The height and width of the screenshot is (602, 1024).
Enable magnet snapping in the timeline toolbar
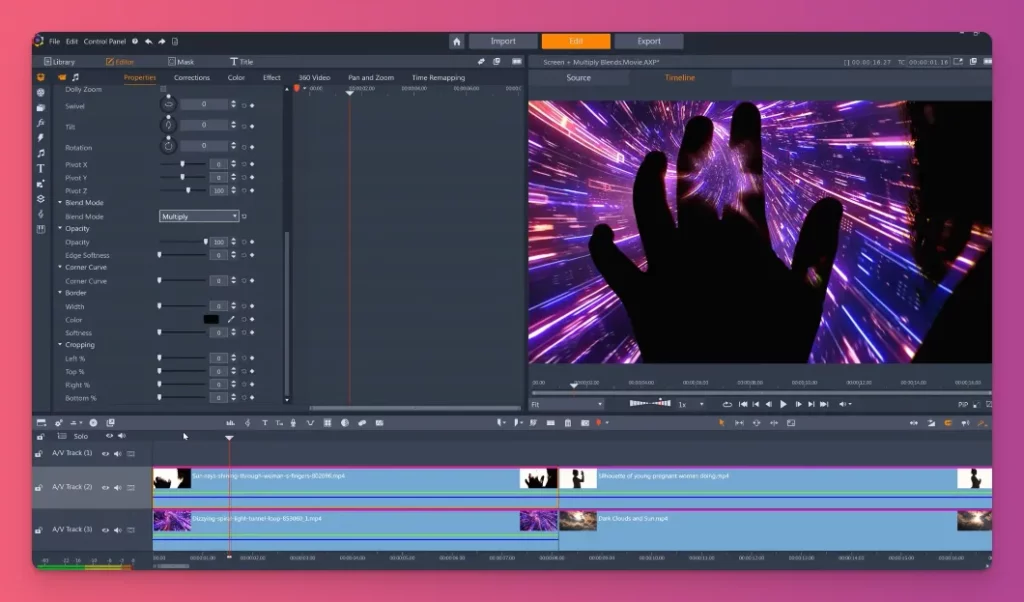(948, 422)
